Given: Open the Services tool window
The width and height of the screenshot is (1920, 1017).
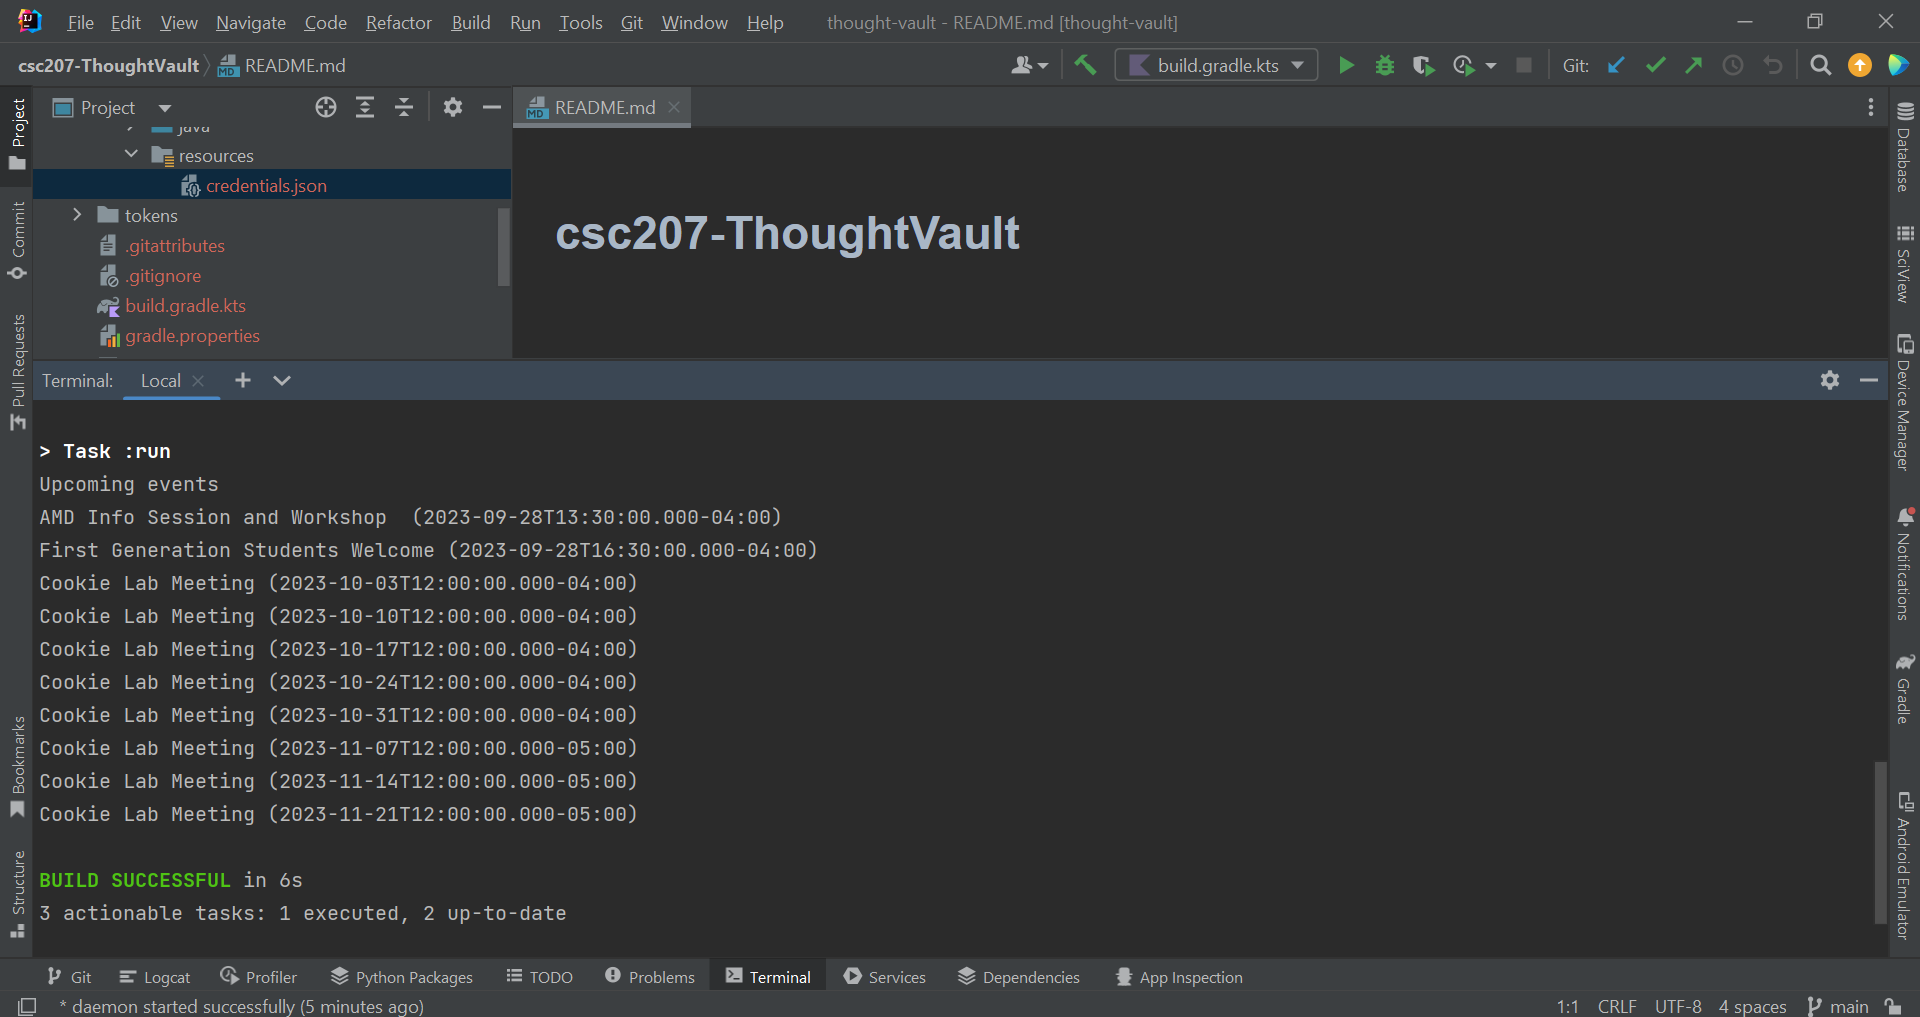Looking at the screenshot, I should 885,977.
